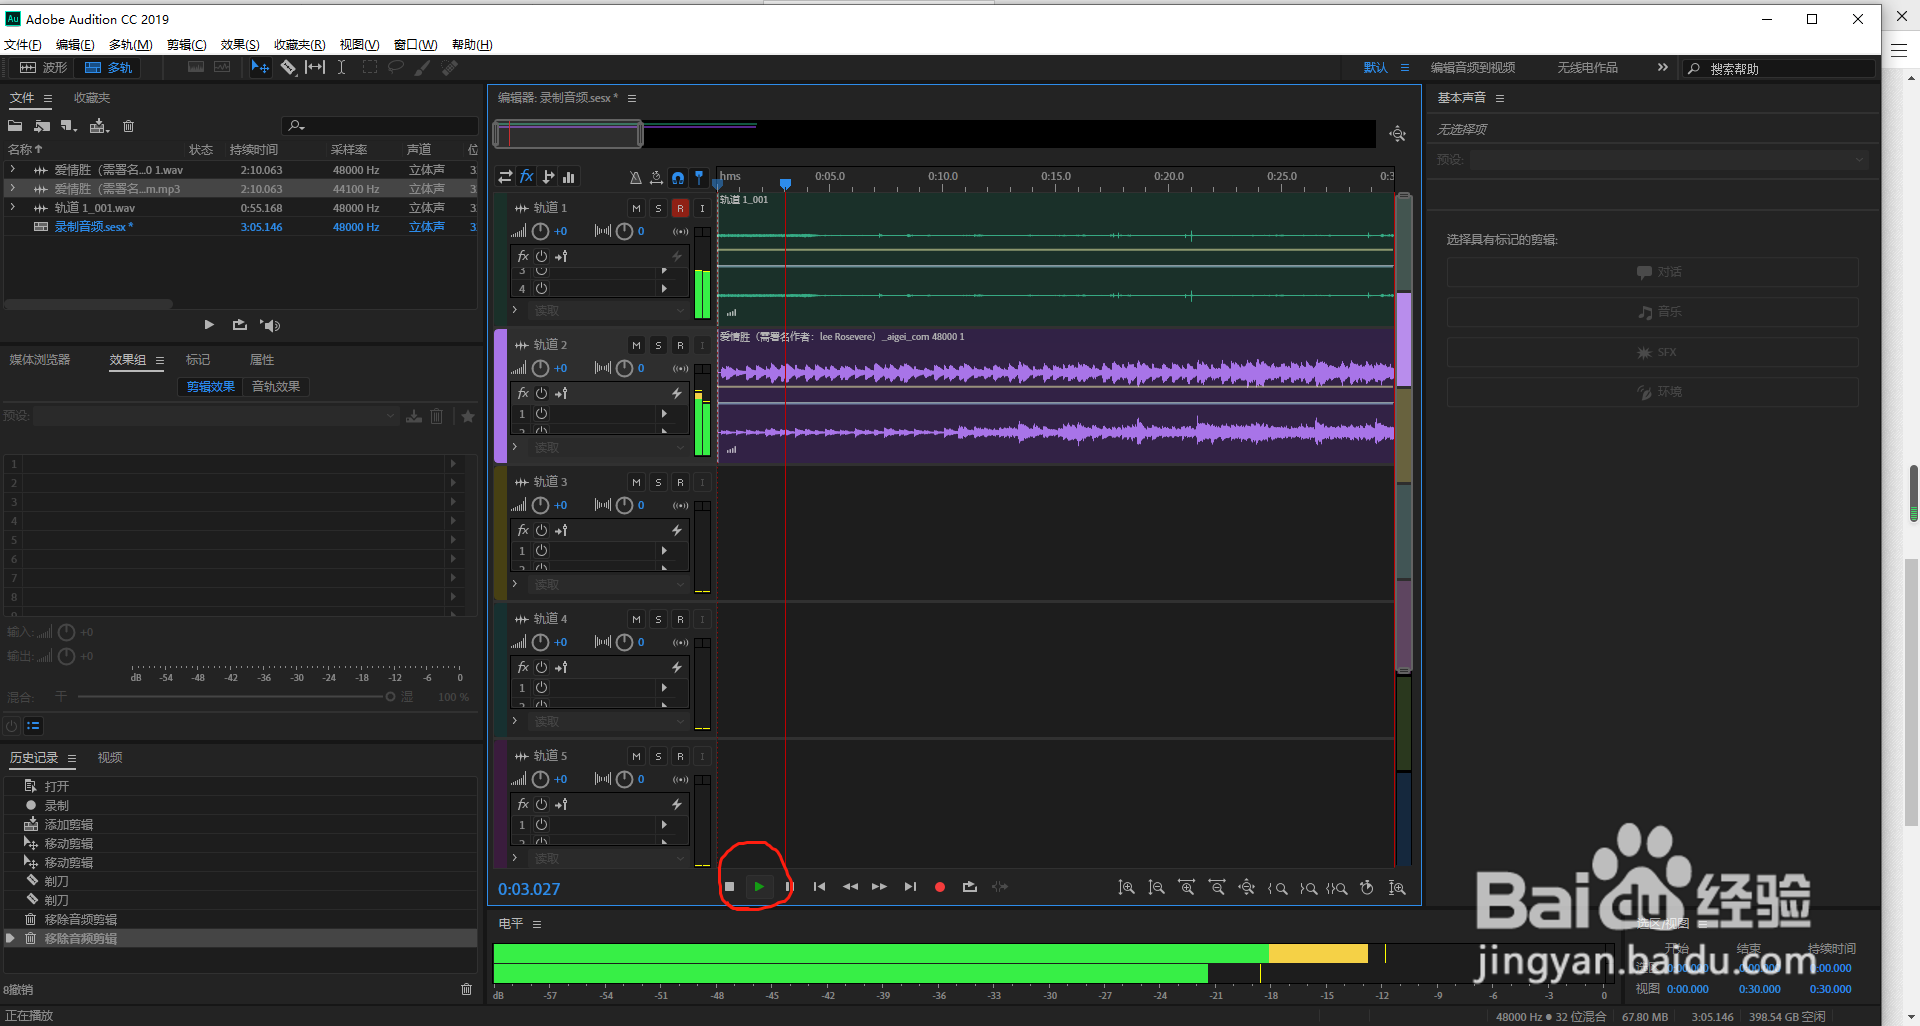The width and height of the screenshot is (1920, 1026).
Task: Click the open file folder icon
Action: point(15,126)
